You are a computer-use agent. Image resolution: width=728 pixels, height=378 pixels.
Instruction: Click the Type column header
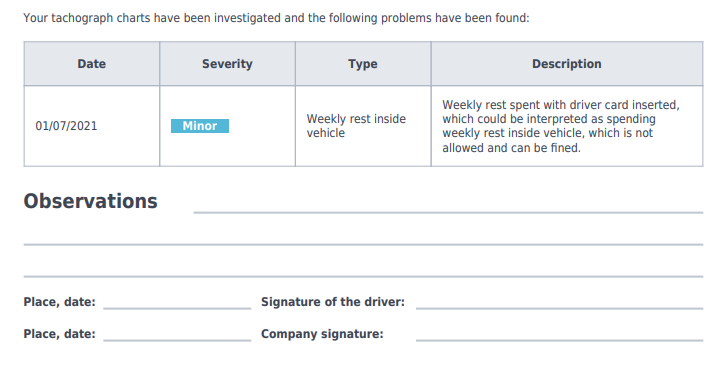[363, 64]
